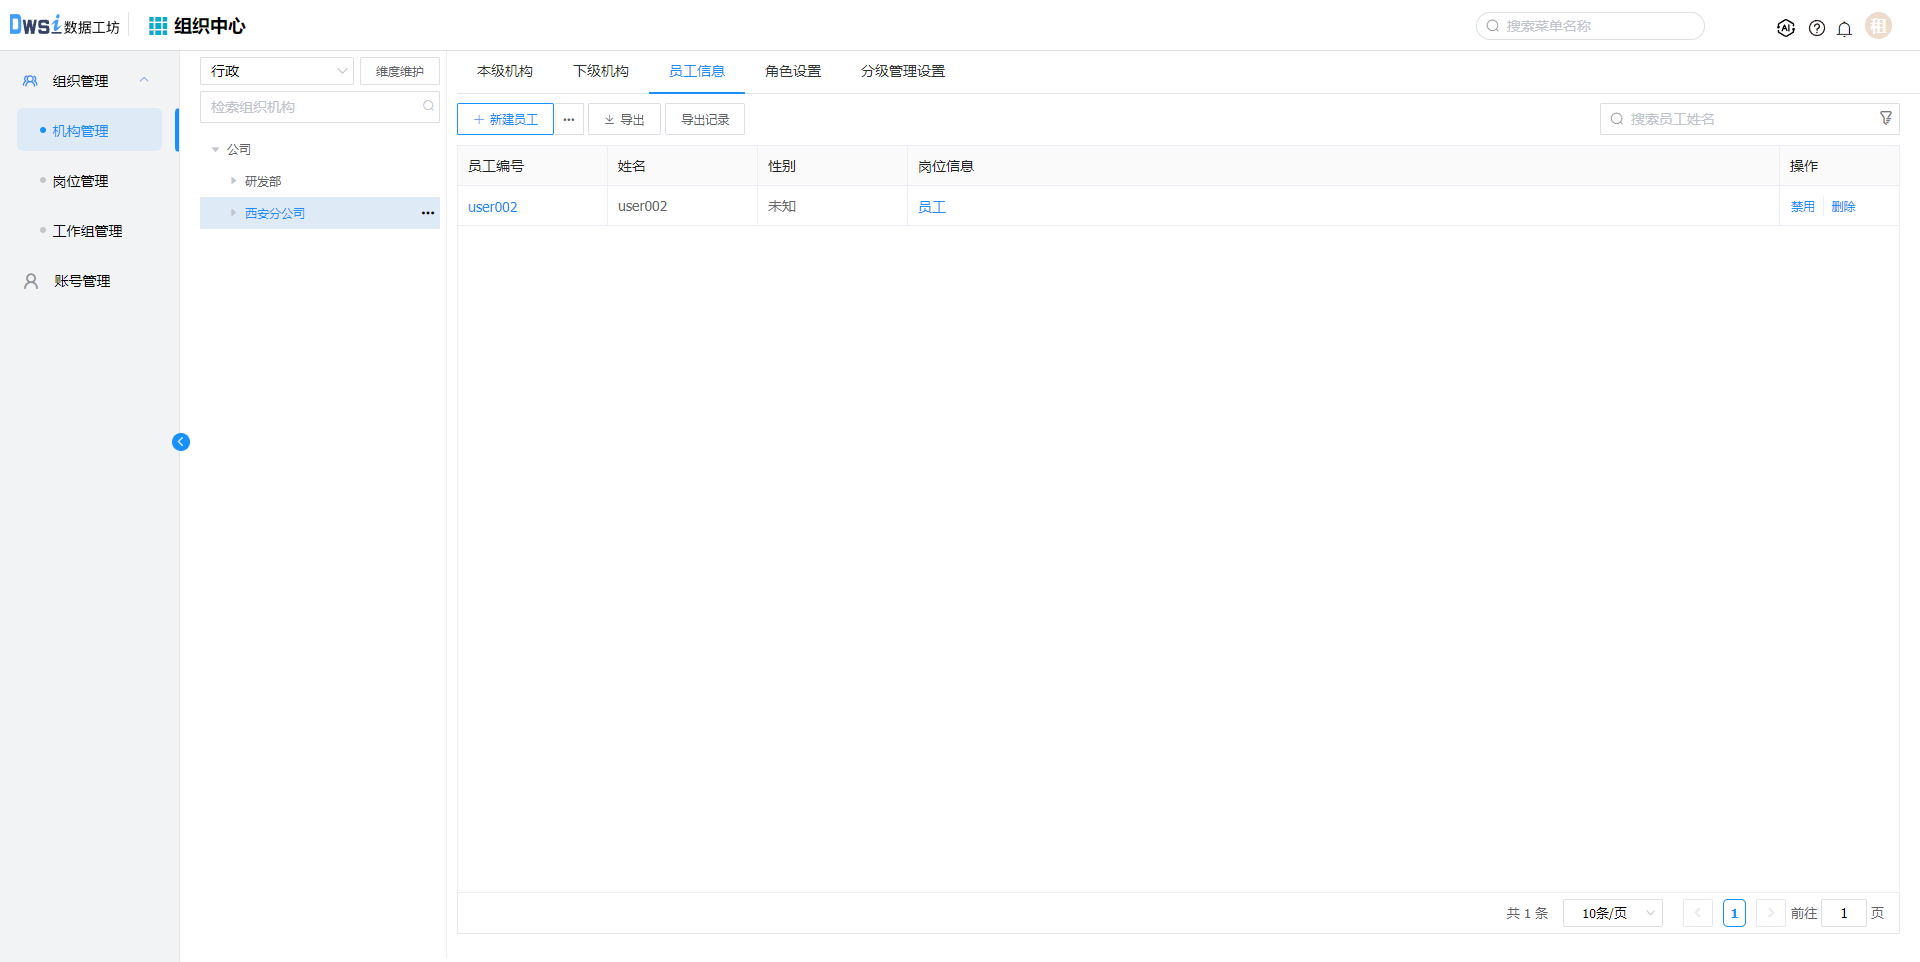Click the user avatar icon
The height and width of the screenshot is (962, 1920).
tap(1878, 26)
